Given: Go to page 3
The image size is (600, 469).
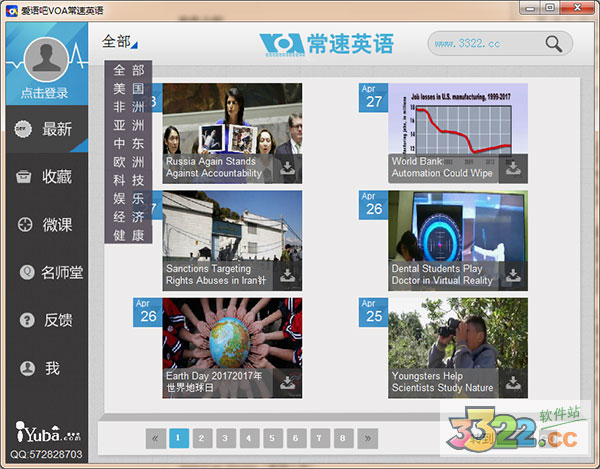Looking at the screenshot, I should pyautogui.click(x=225, y=438).
